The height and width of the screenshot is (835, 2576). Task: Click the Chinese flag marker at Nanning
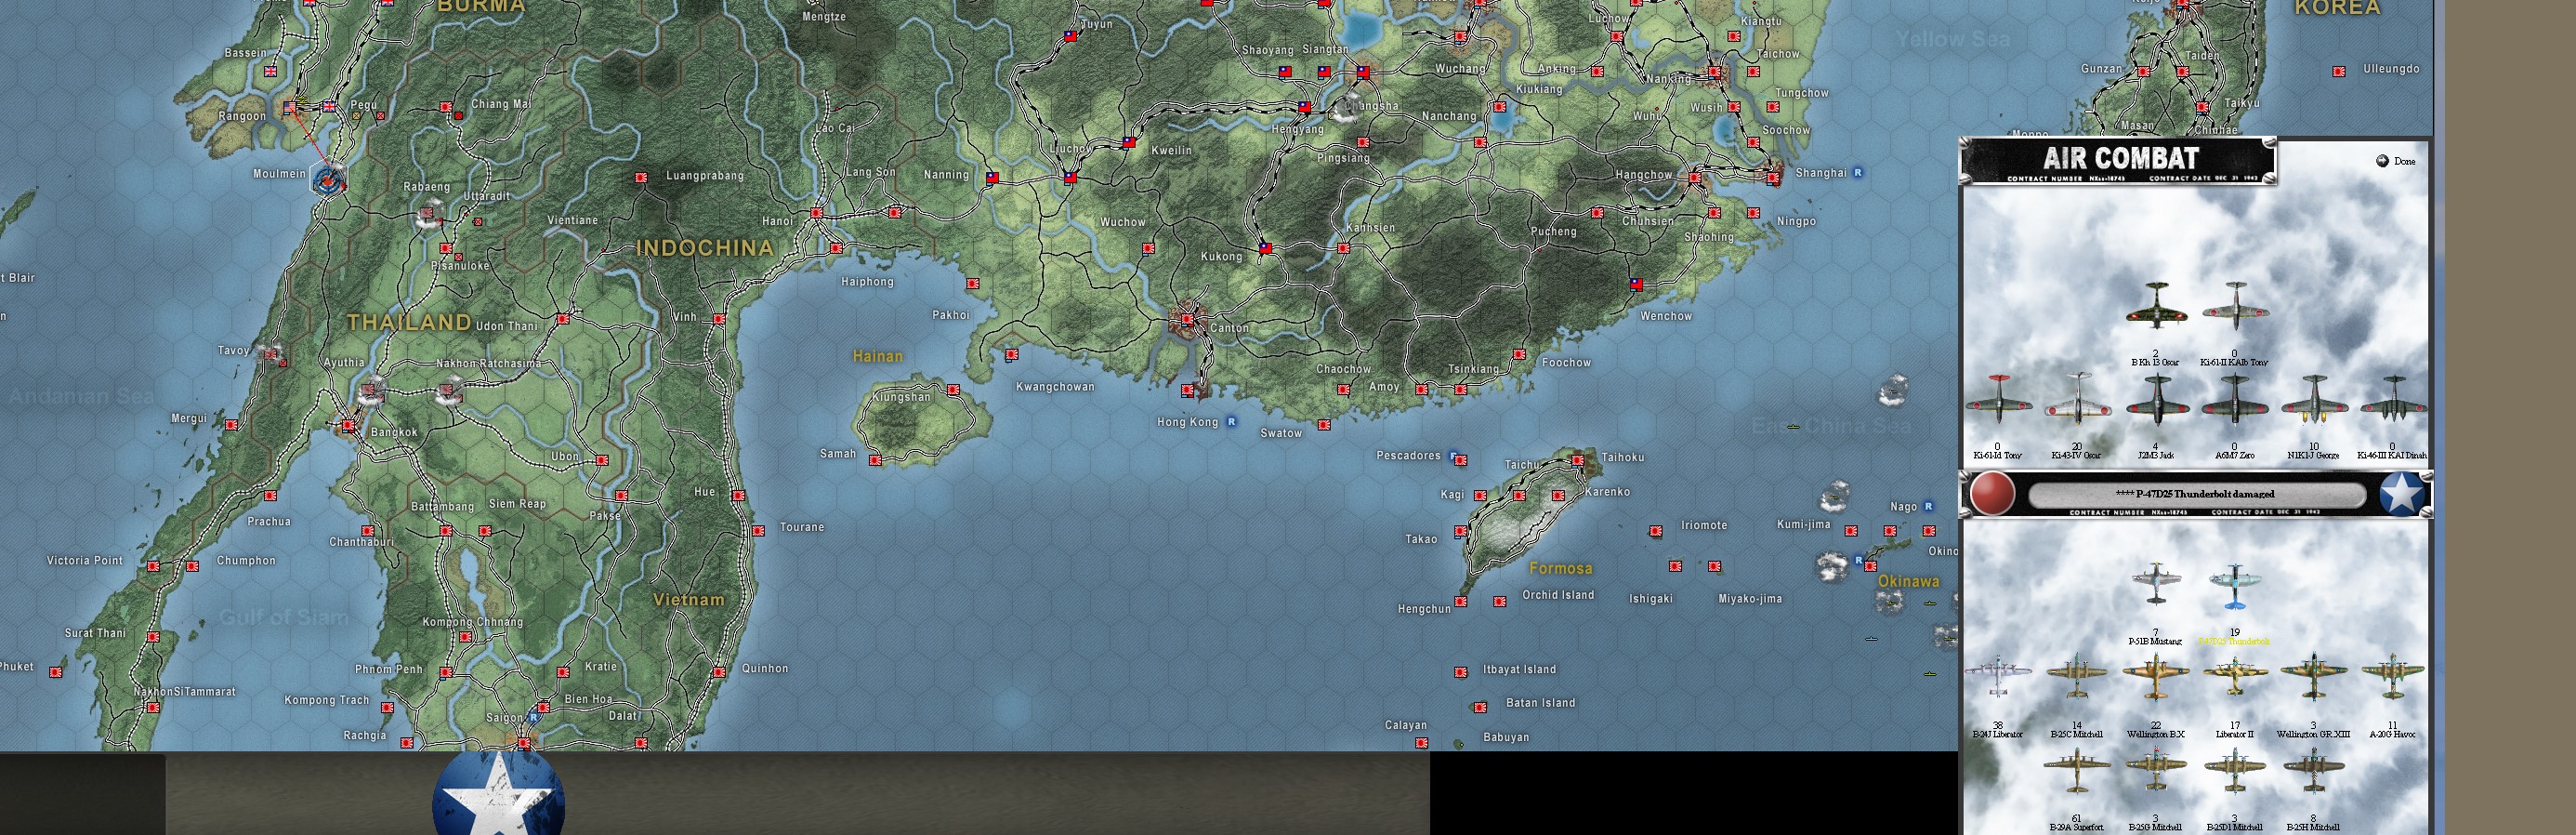(992, 178)
